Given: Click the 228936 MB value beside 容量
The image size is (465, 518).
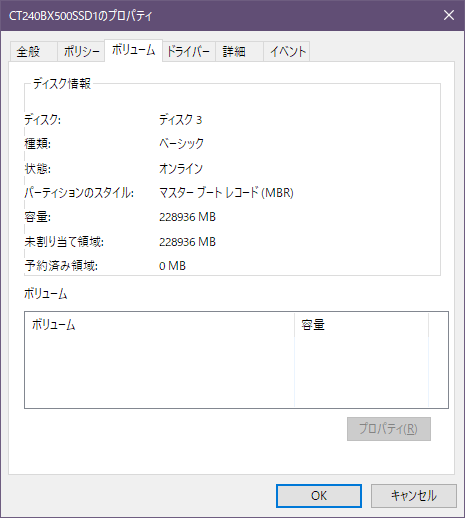Looking at the screenshot, I should click(x=187, y=217).
